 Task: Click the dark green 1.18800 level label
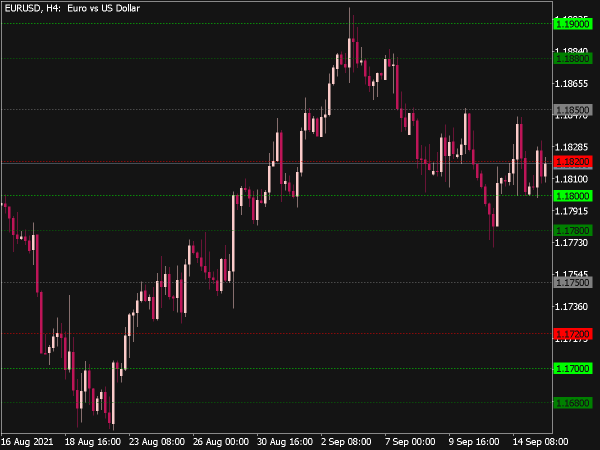(x=573, y=59)
